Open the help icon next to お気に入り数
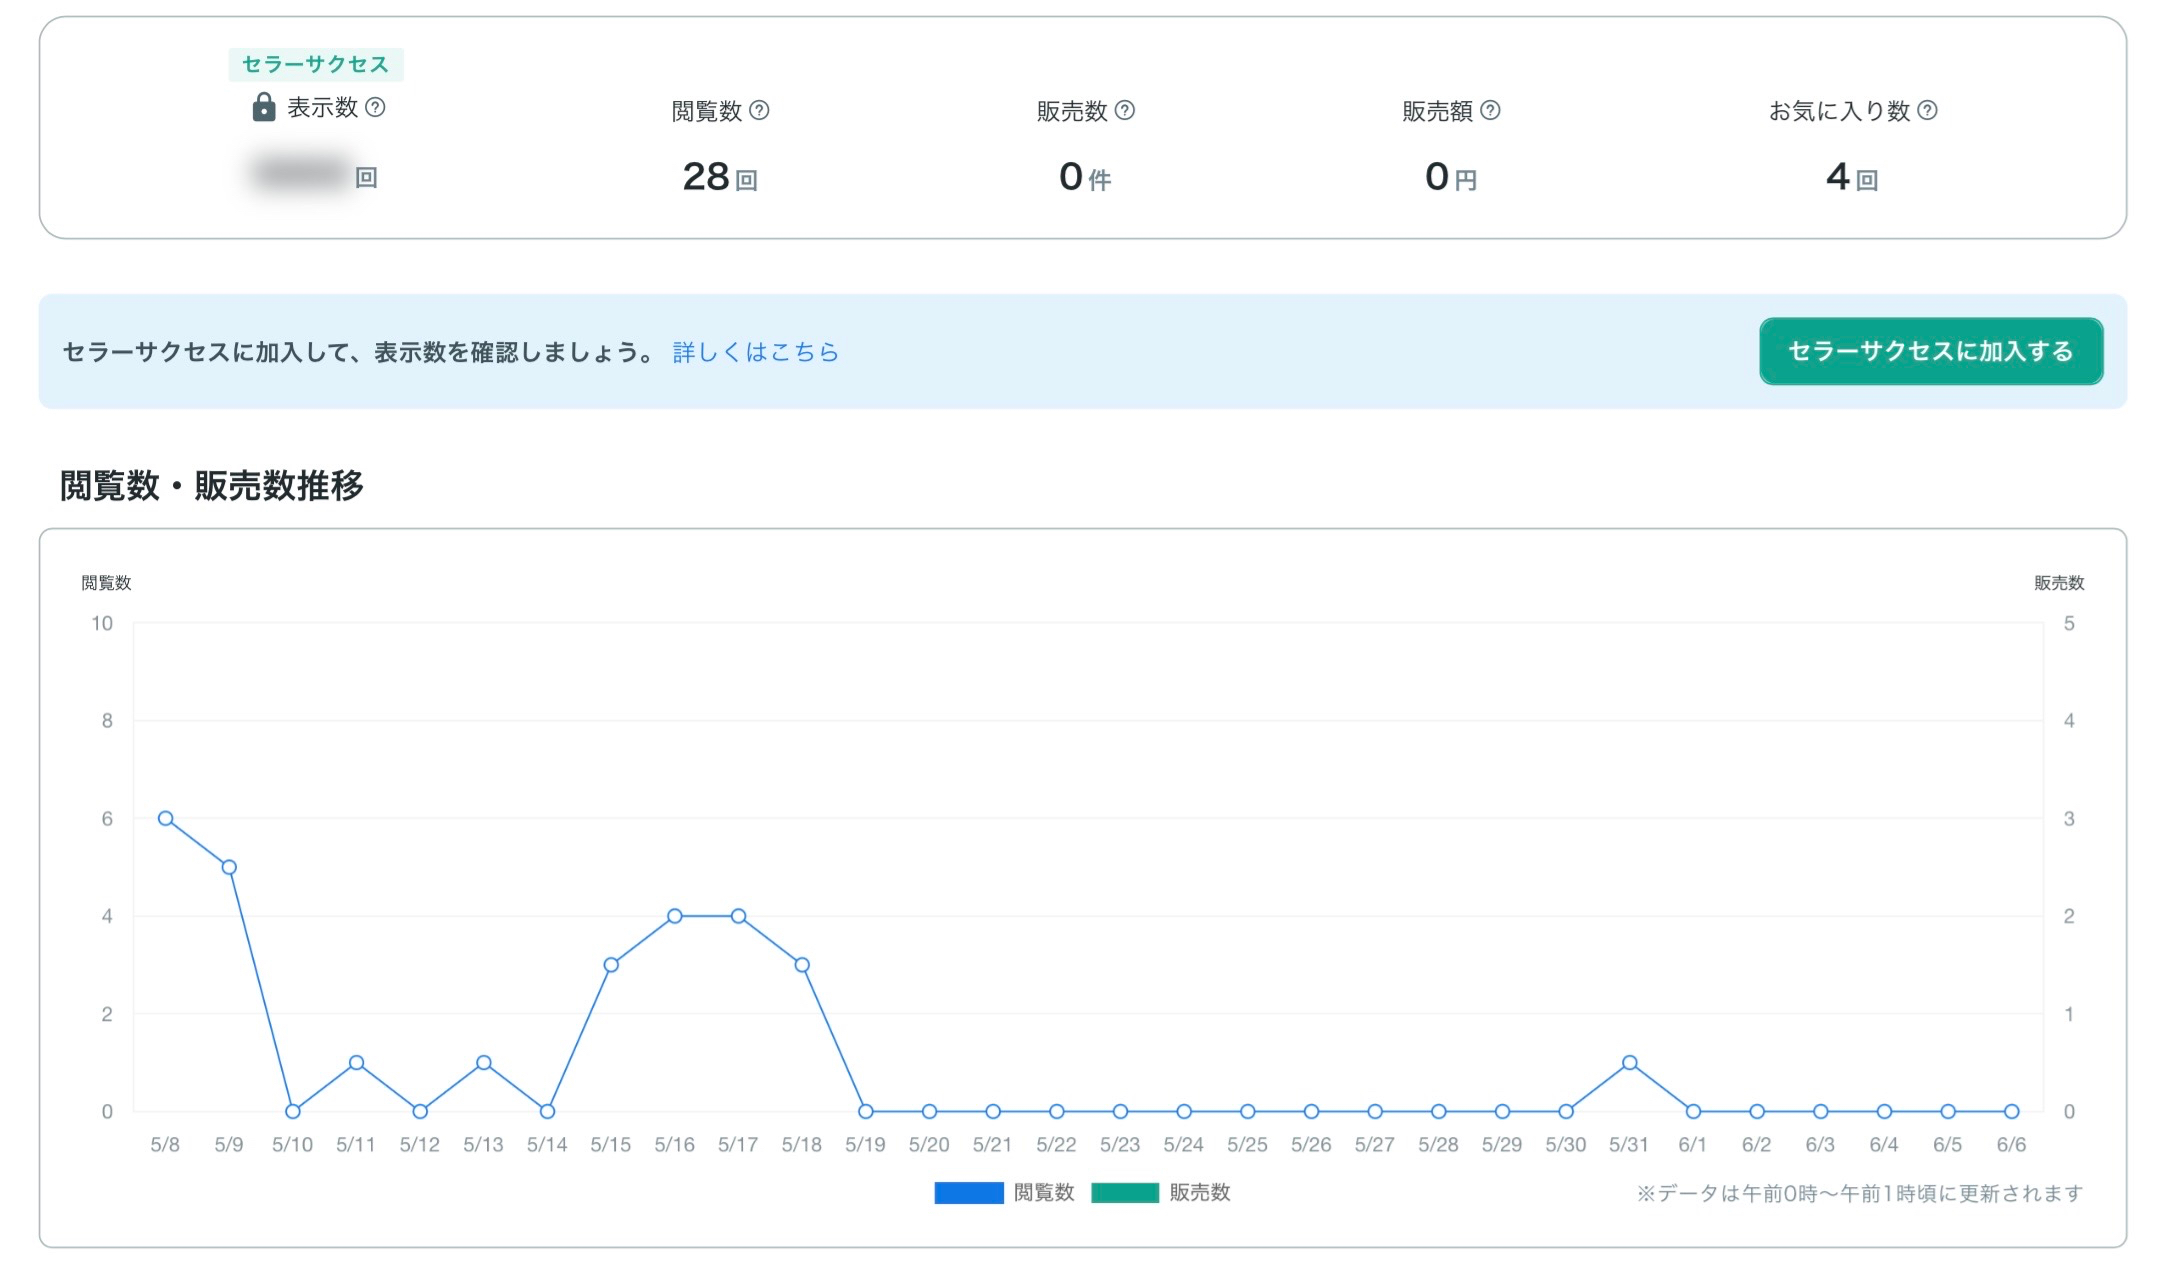This screenshot has width=2168, height=1263. click(x=1927, y=110)
